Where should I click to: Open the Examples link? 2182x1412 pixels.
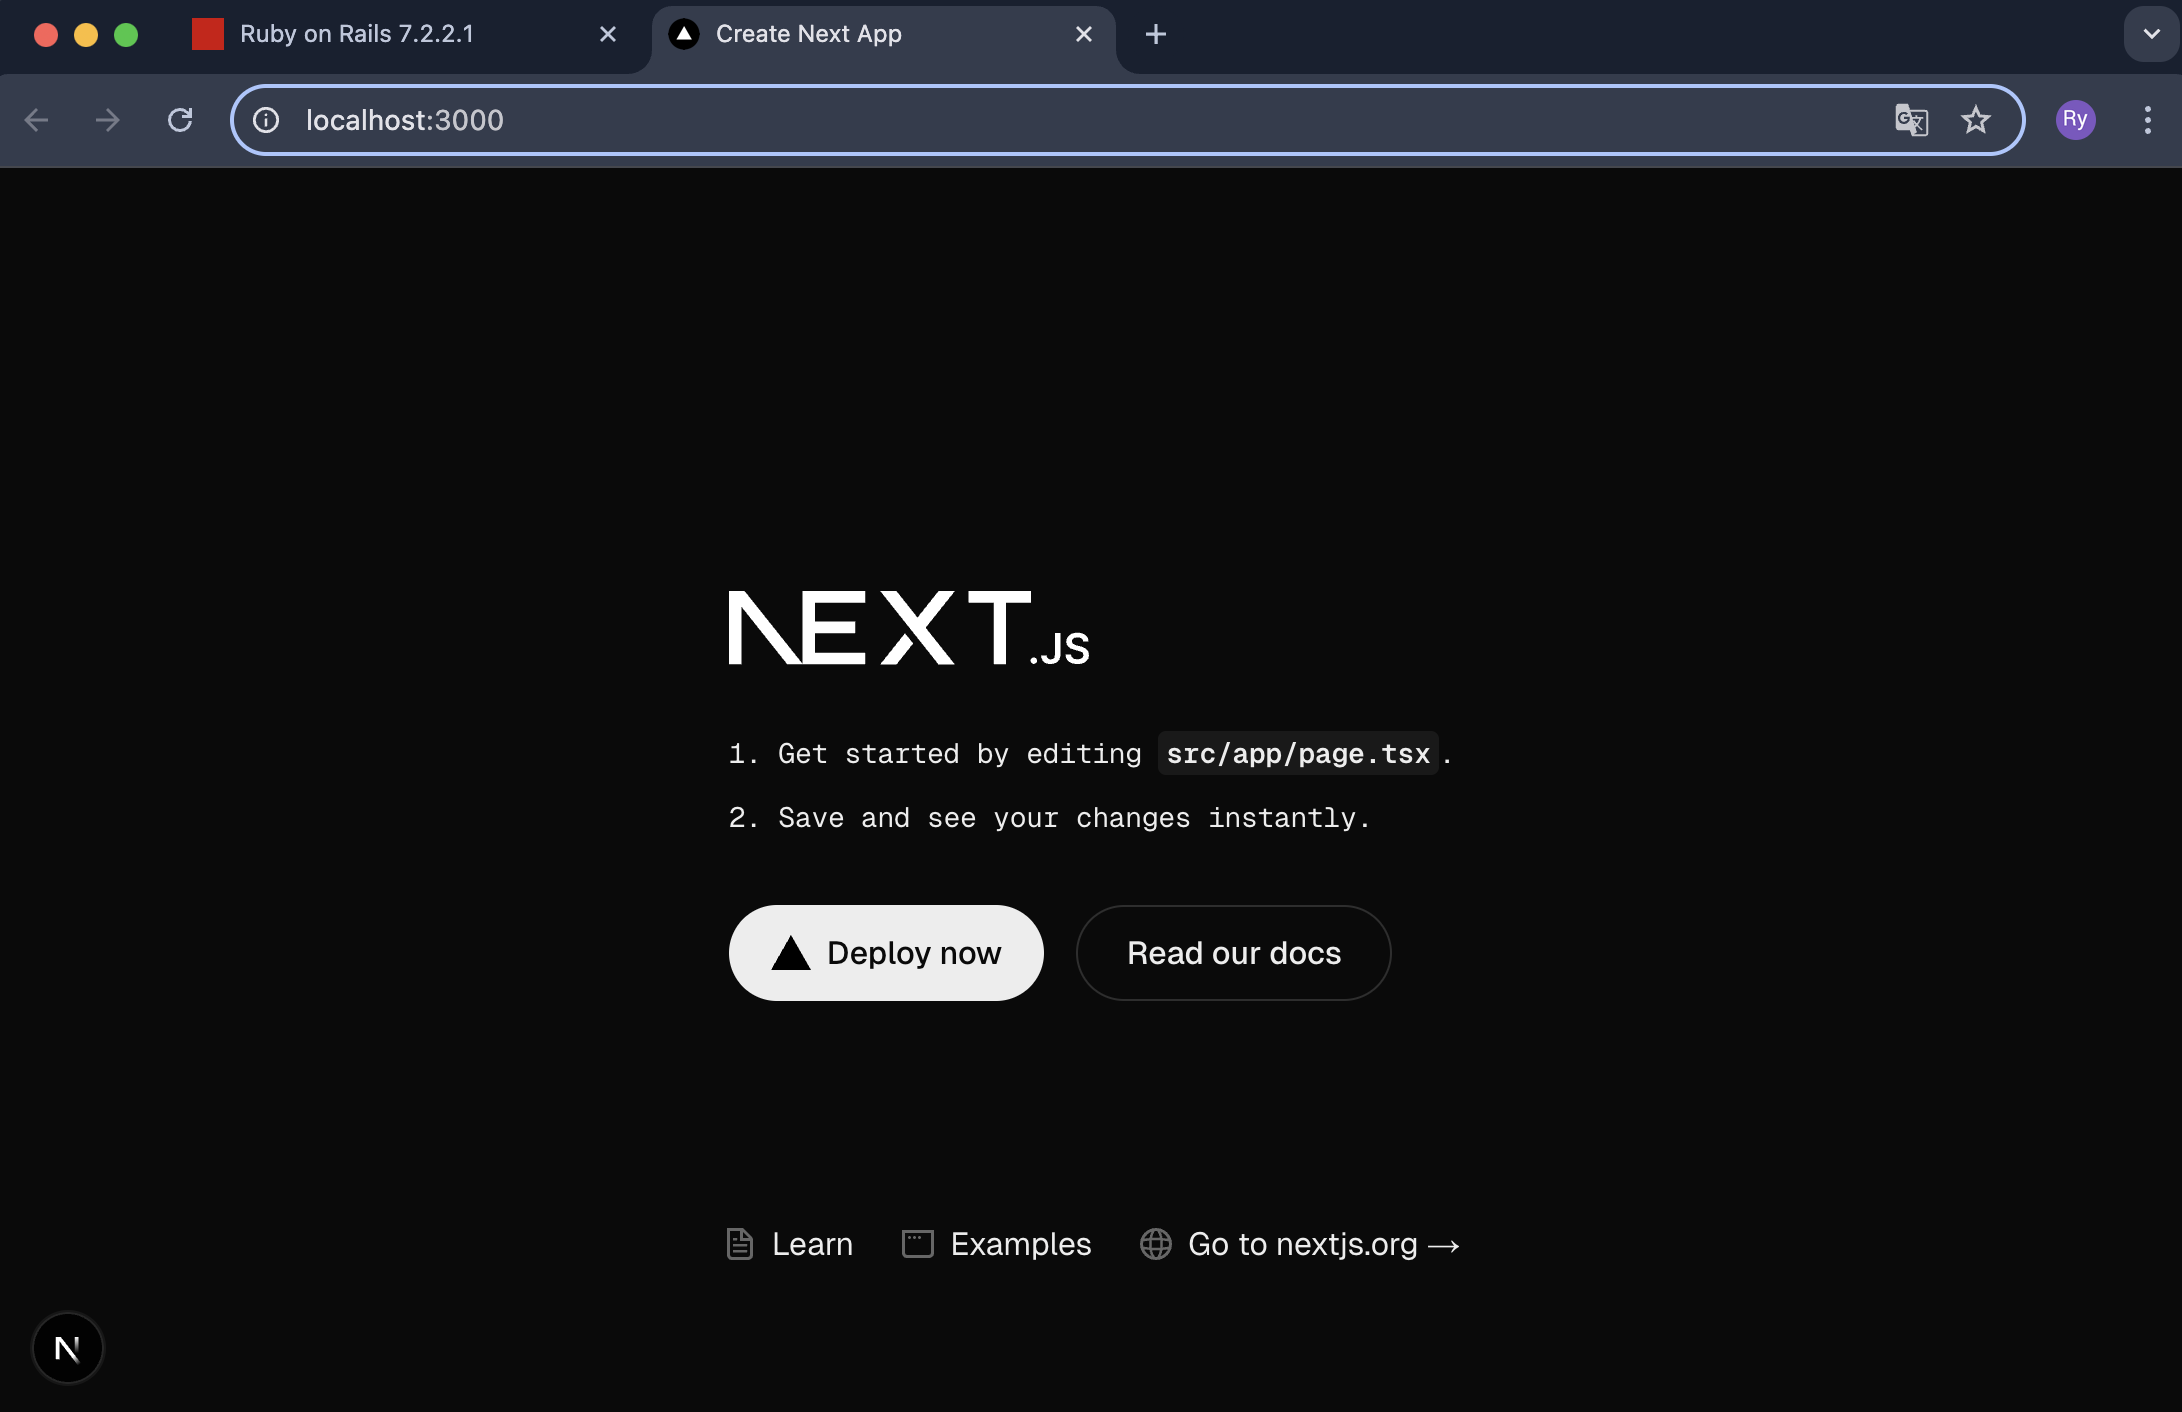997,1244
